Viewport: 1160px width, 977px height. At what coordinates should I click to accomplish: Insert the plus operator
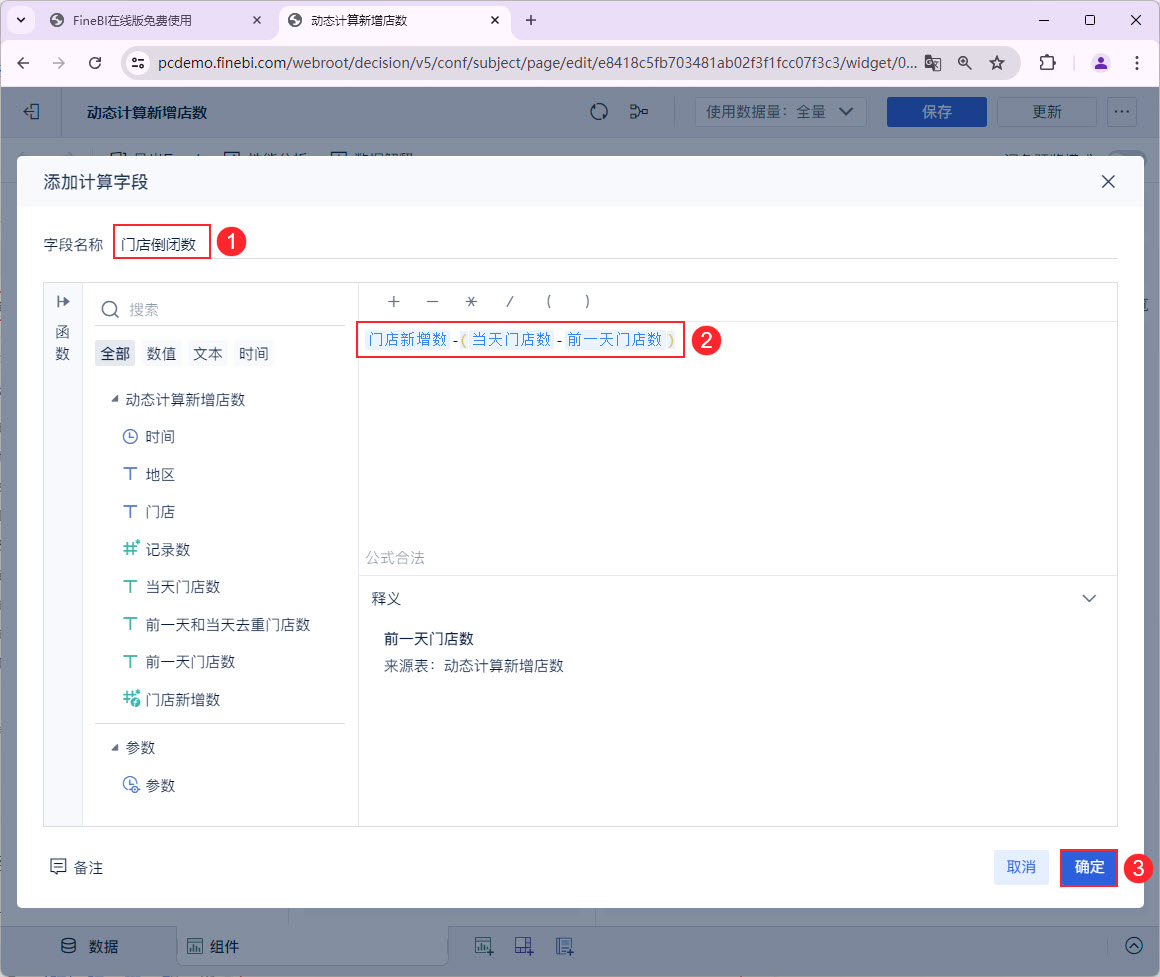394,302
